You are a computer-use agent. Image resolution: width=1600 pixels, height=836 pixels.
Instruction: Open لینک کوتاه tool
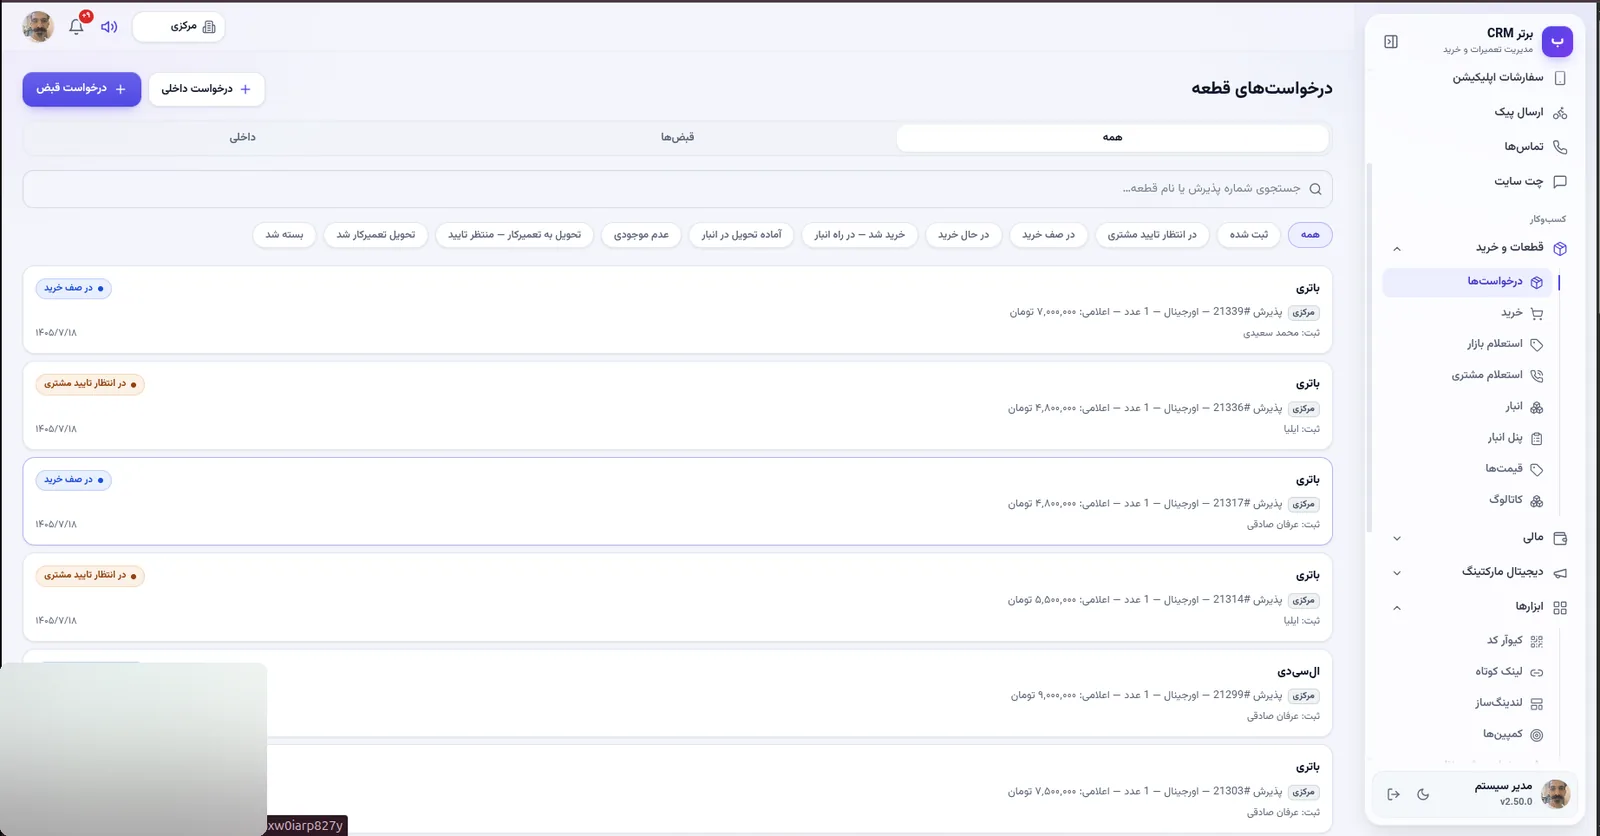click(x=1508, y=672)
